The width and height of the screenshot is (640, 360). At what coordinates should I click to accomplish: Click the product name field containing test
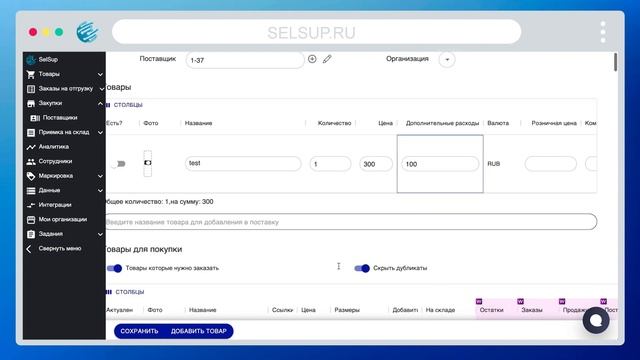tap(243, 164)
